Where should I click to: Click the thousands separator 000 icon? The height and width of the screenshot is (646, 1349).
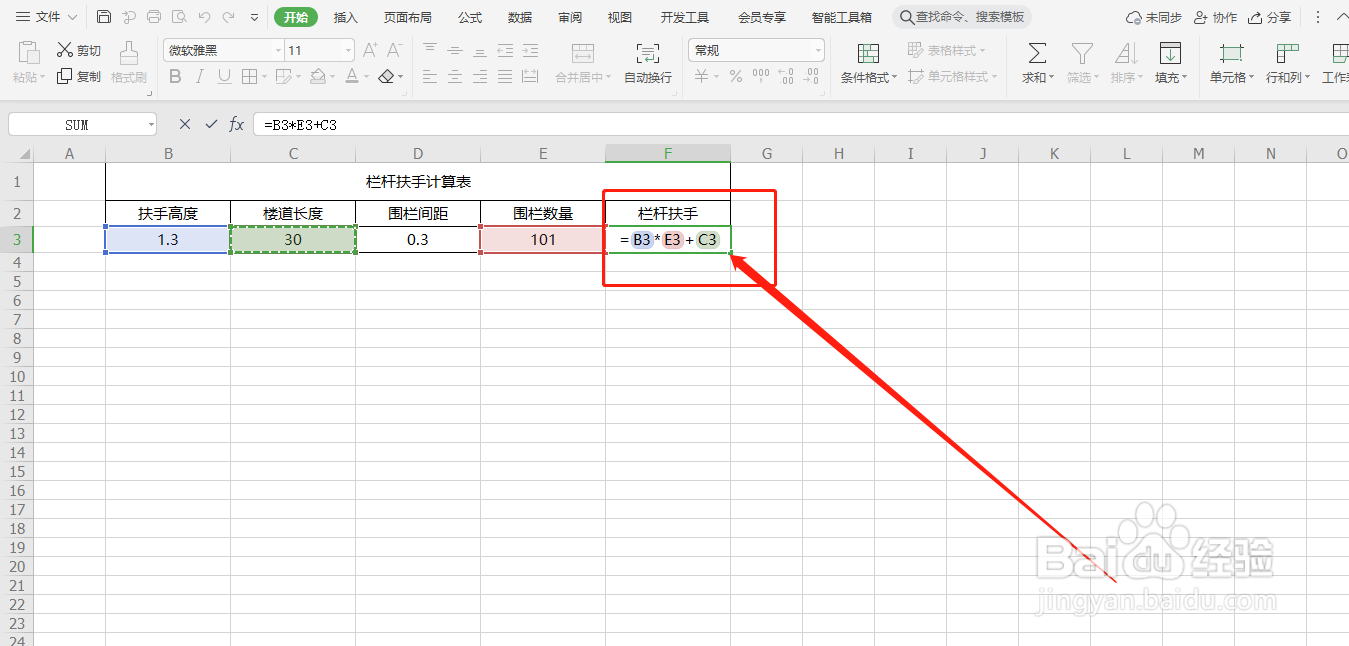[x=761, y=76]
